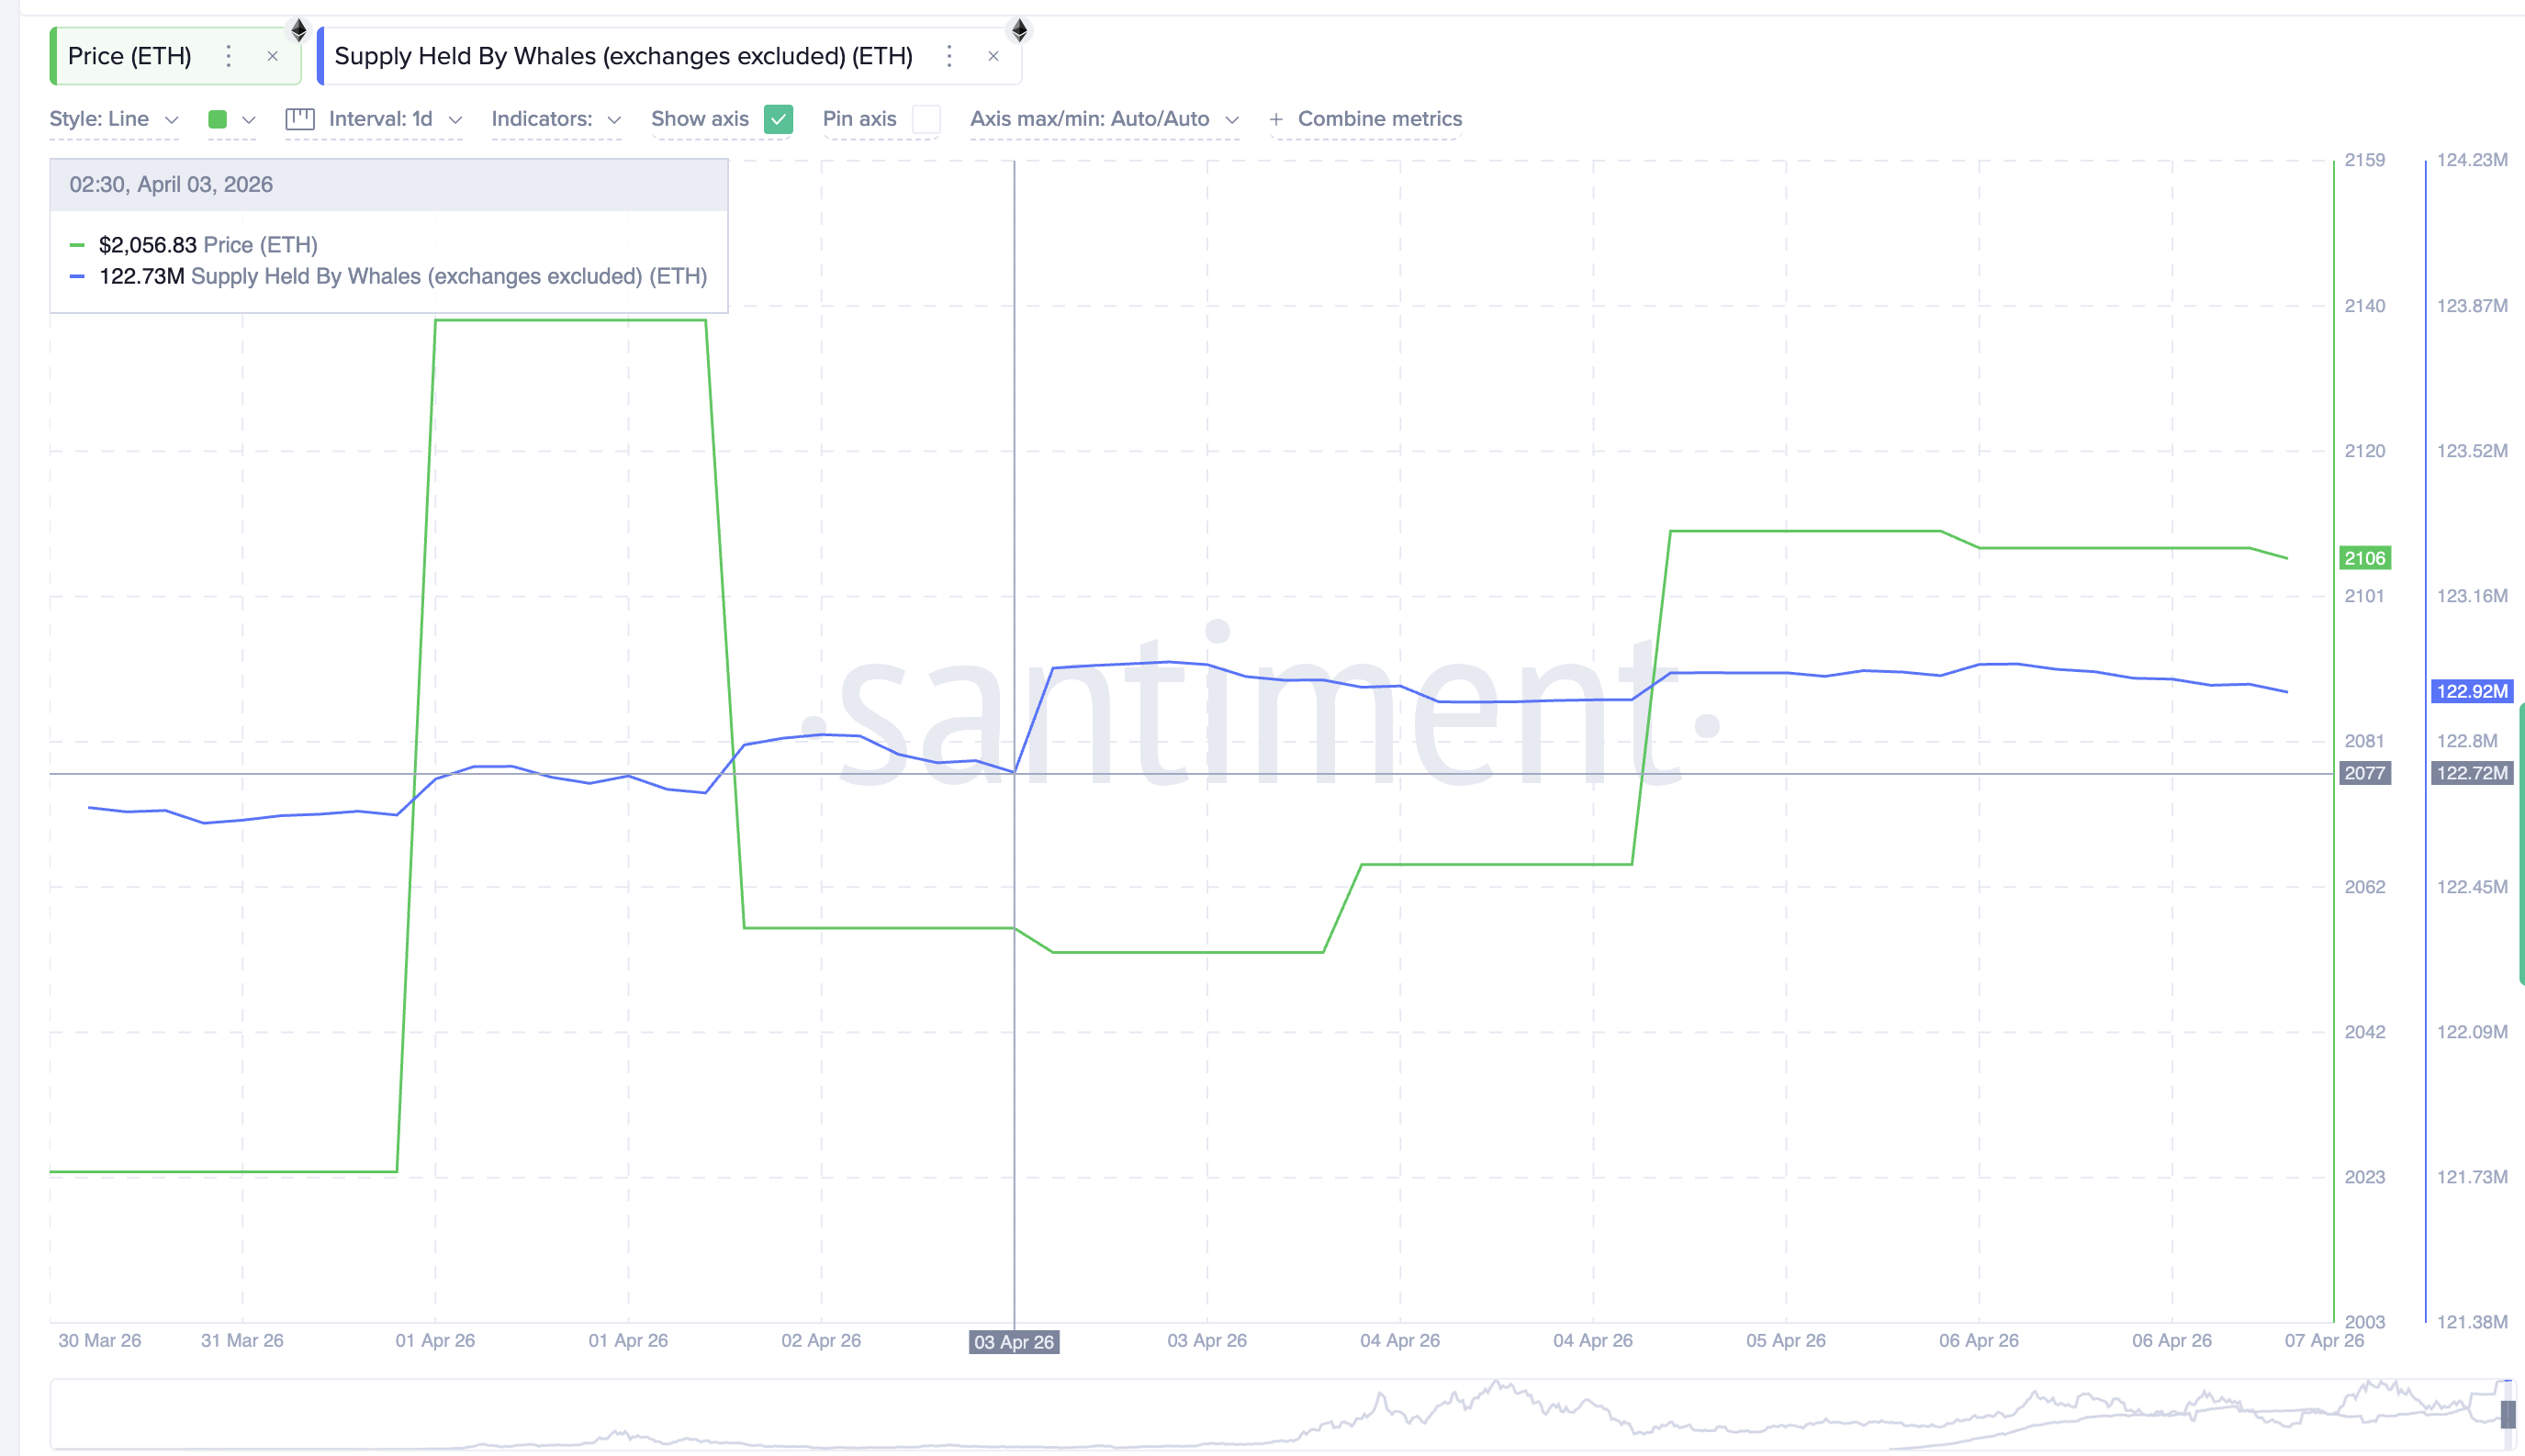The height and width of the screenshot is (1456, 2525).
Task: Open Supply Held By Whales options menu
Action: click(x=949, y=56)
